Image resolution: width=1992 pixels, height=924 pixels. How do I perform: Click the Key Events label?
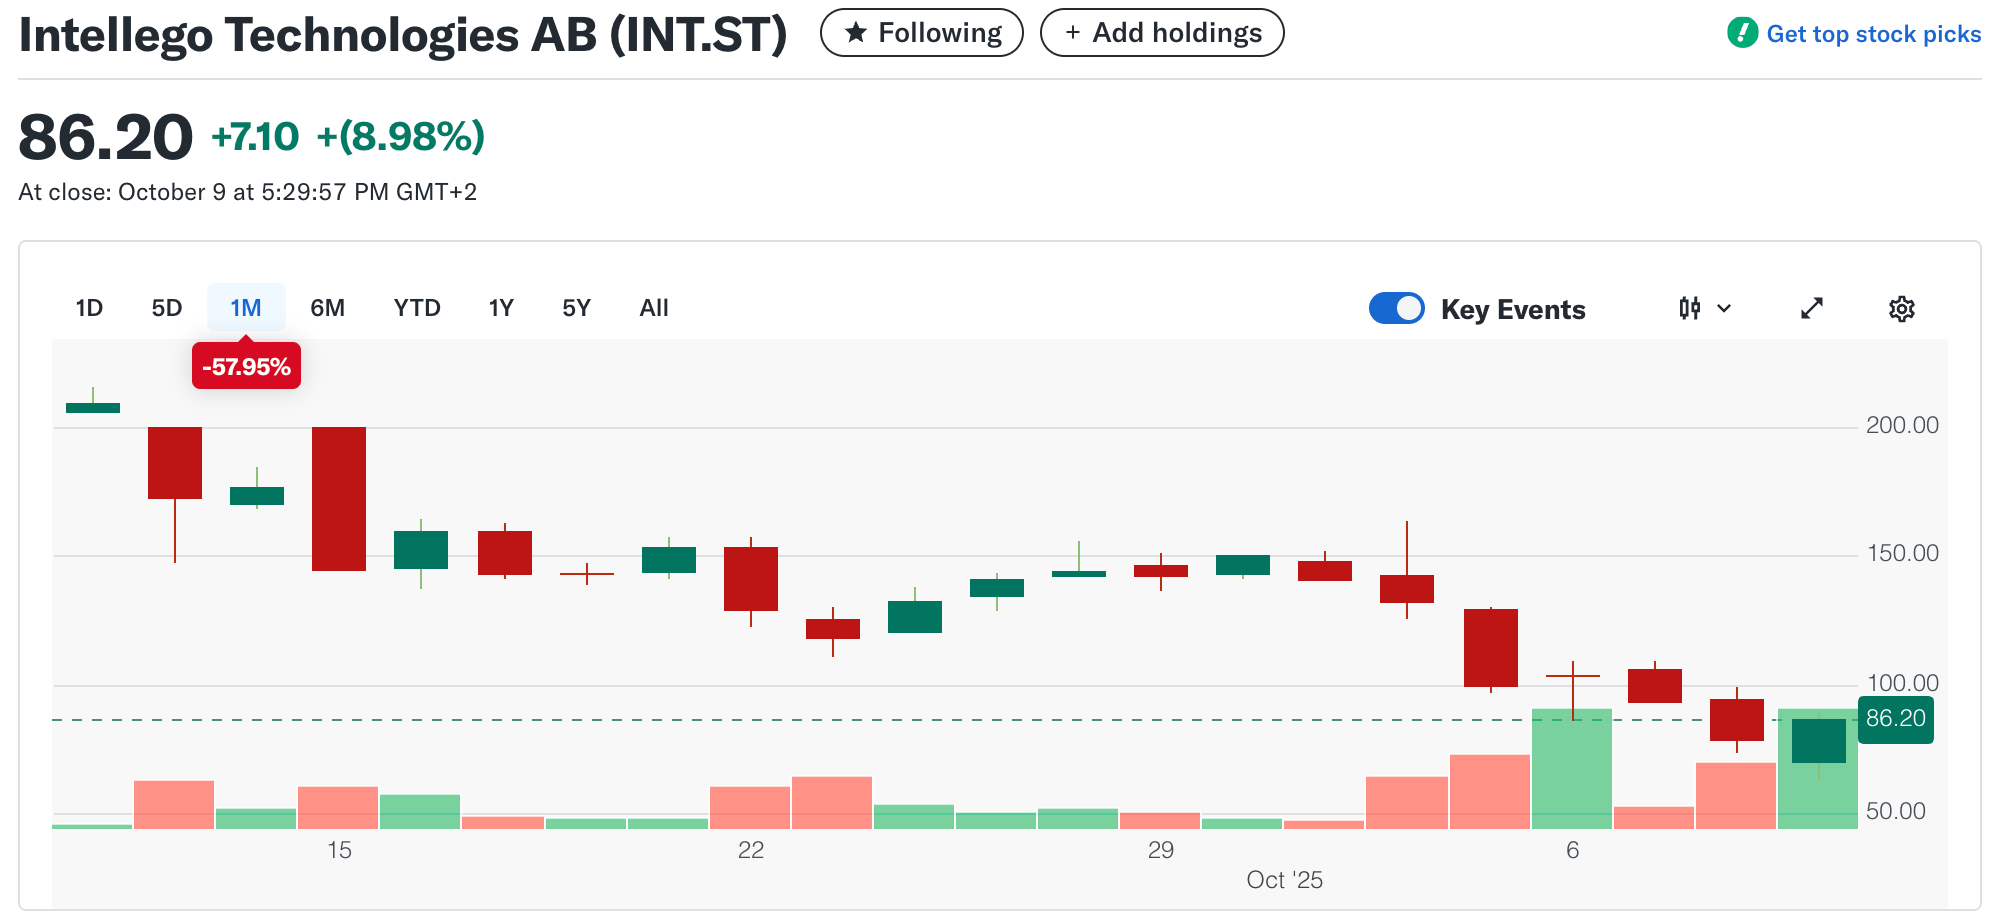[x=1513, y=310]
